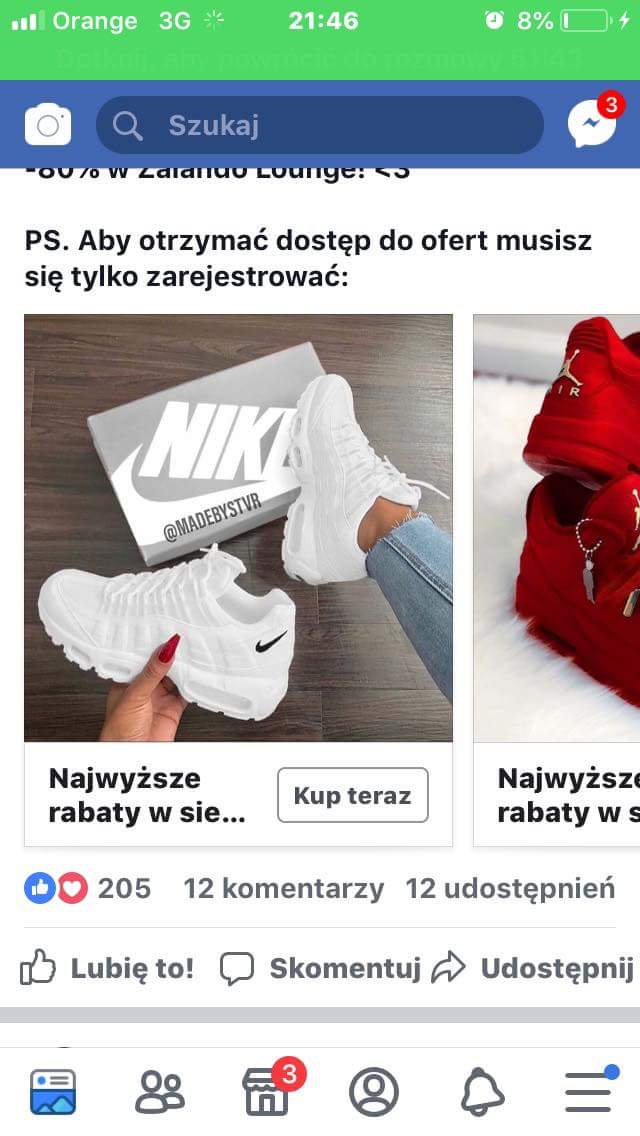Open the Profile tab icon

click(374, 1092)
